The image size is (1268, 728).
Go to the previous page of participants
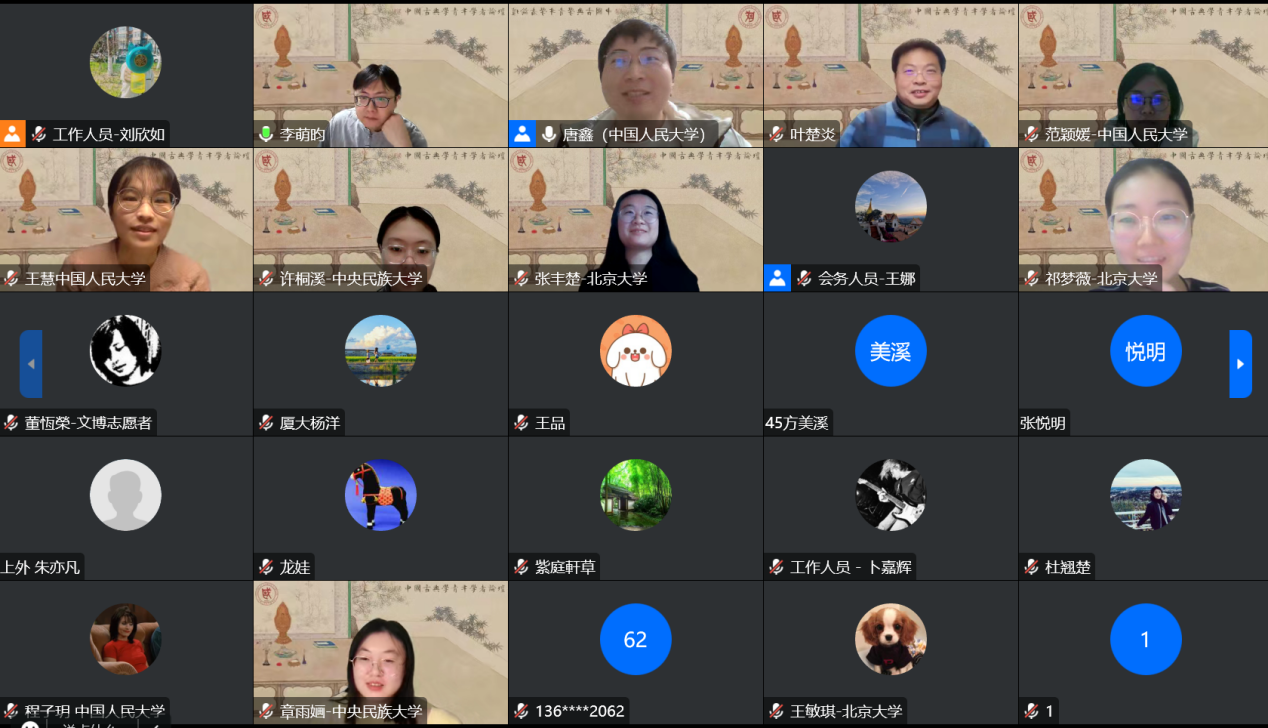pos(31,364)
